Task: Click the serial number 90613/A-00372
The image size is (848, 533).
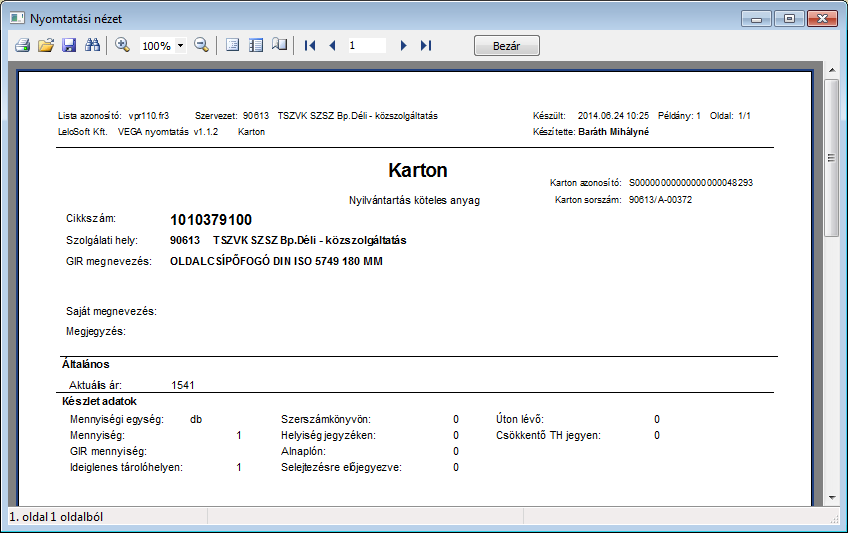Action: coord(660,199)
